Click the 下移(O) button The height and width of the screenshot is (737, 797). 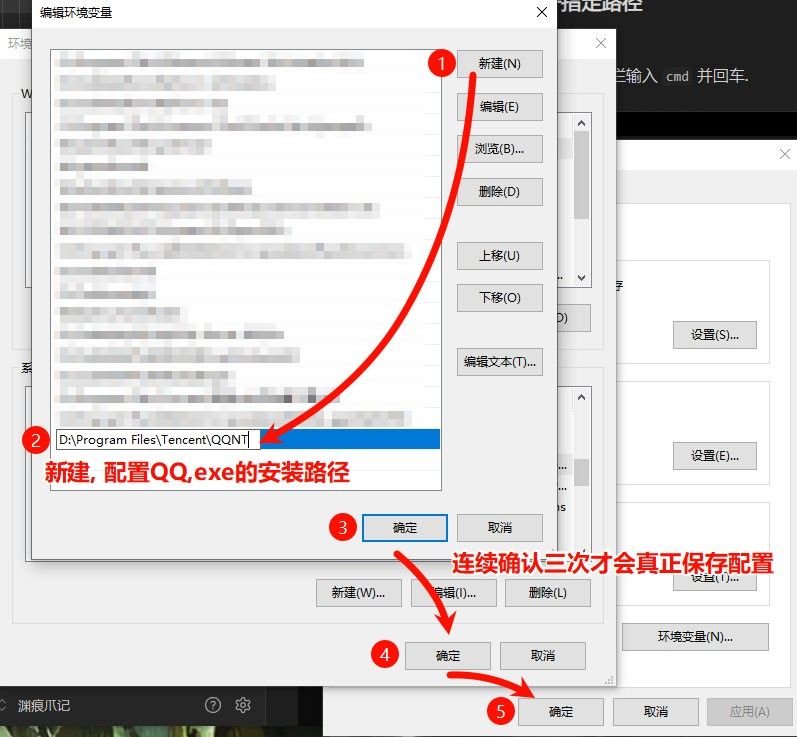point(500,298)
